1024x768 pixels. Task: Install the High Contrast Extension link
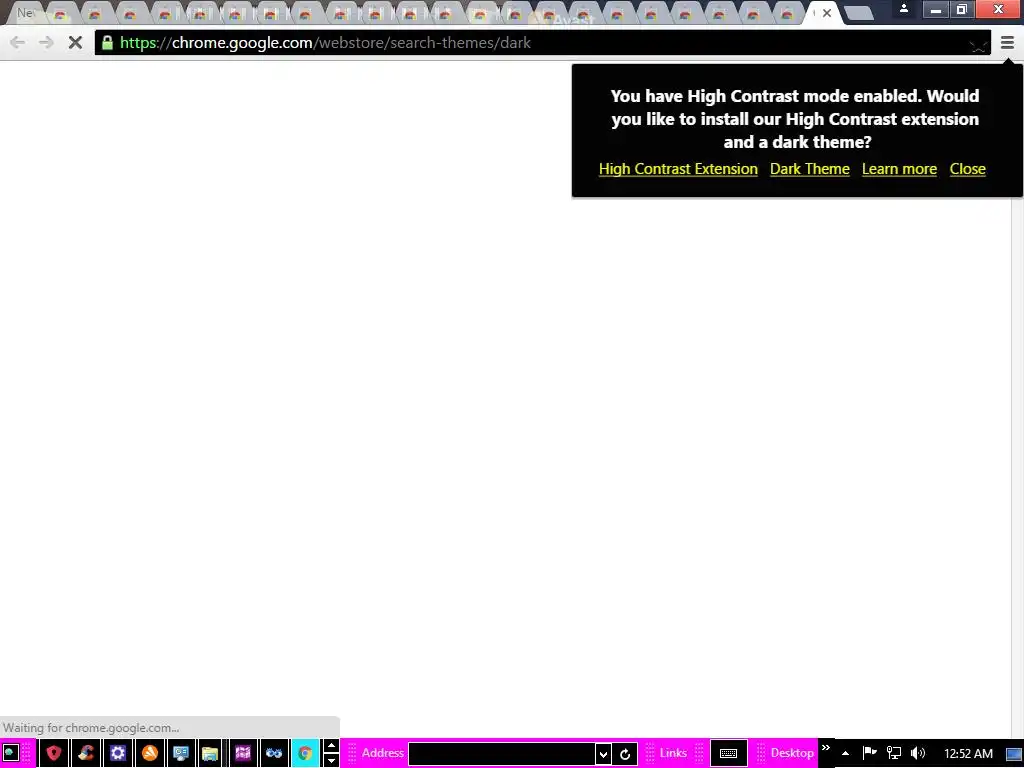pos(678,169)
